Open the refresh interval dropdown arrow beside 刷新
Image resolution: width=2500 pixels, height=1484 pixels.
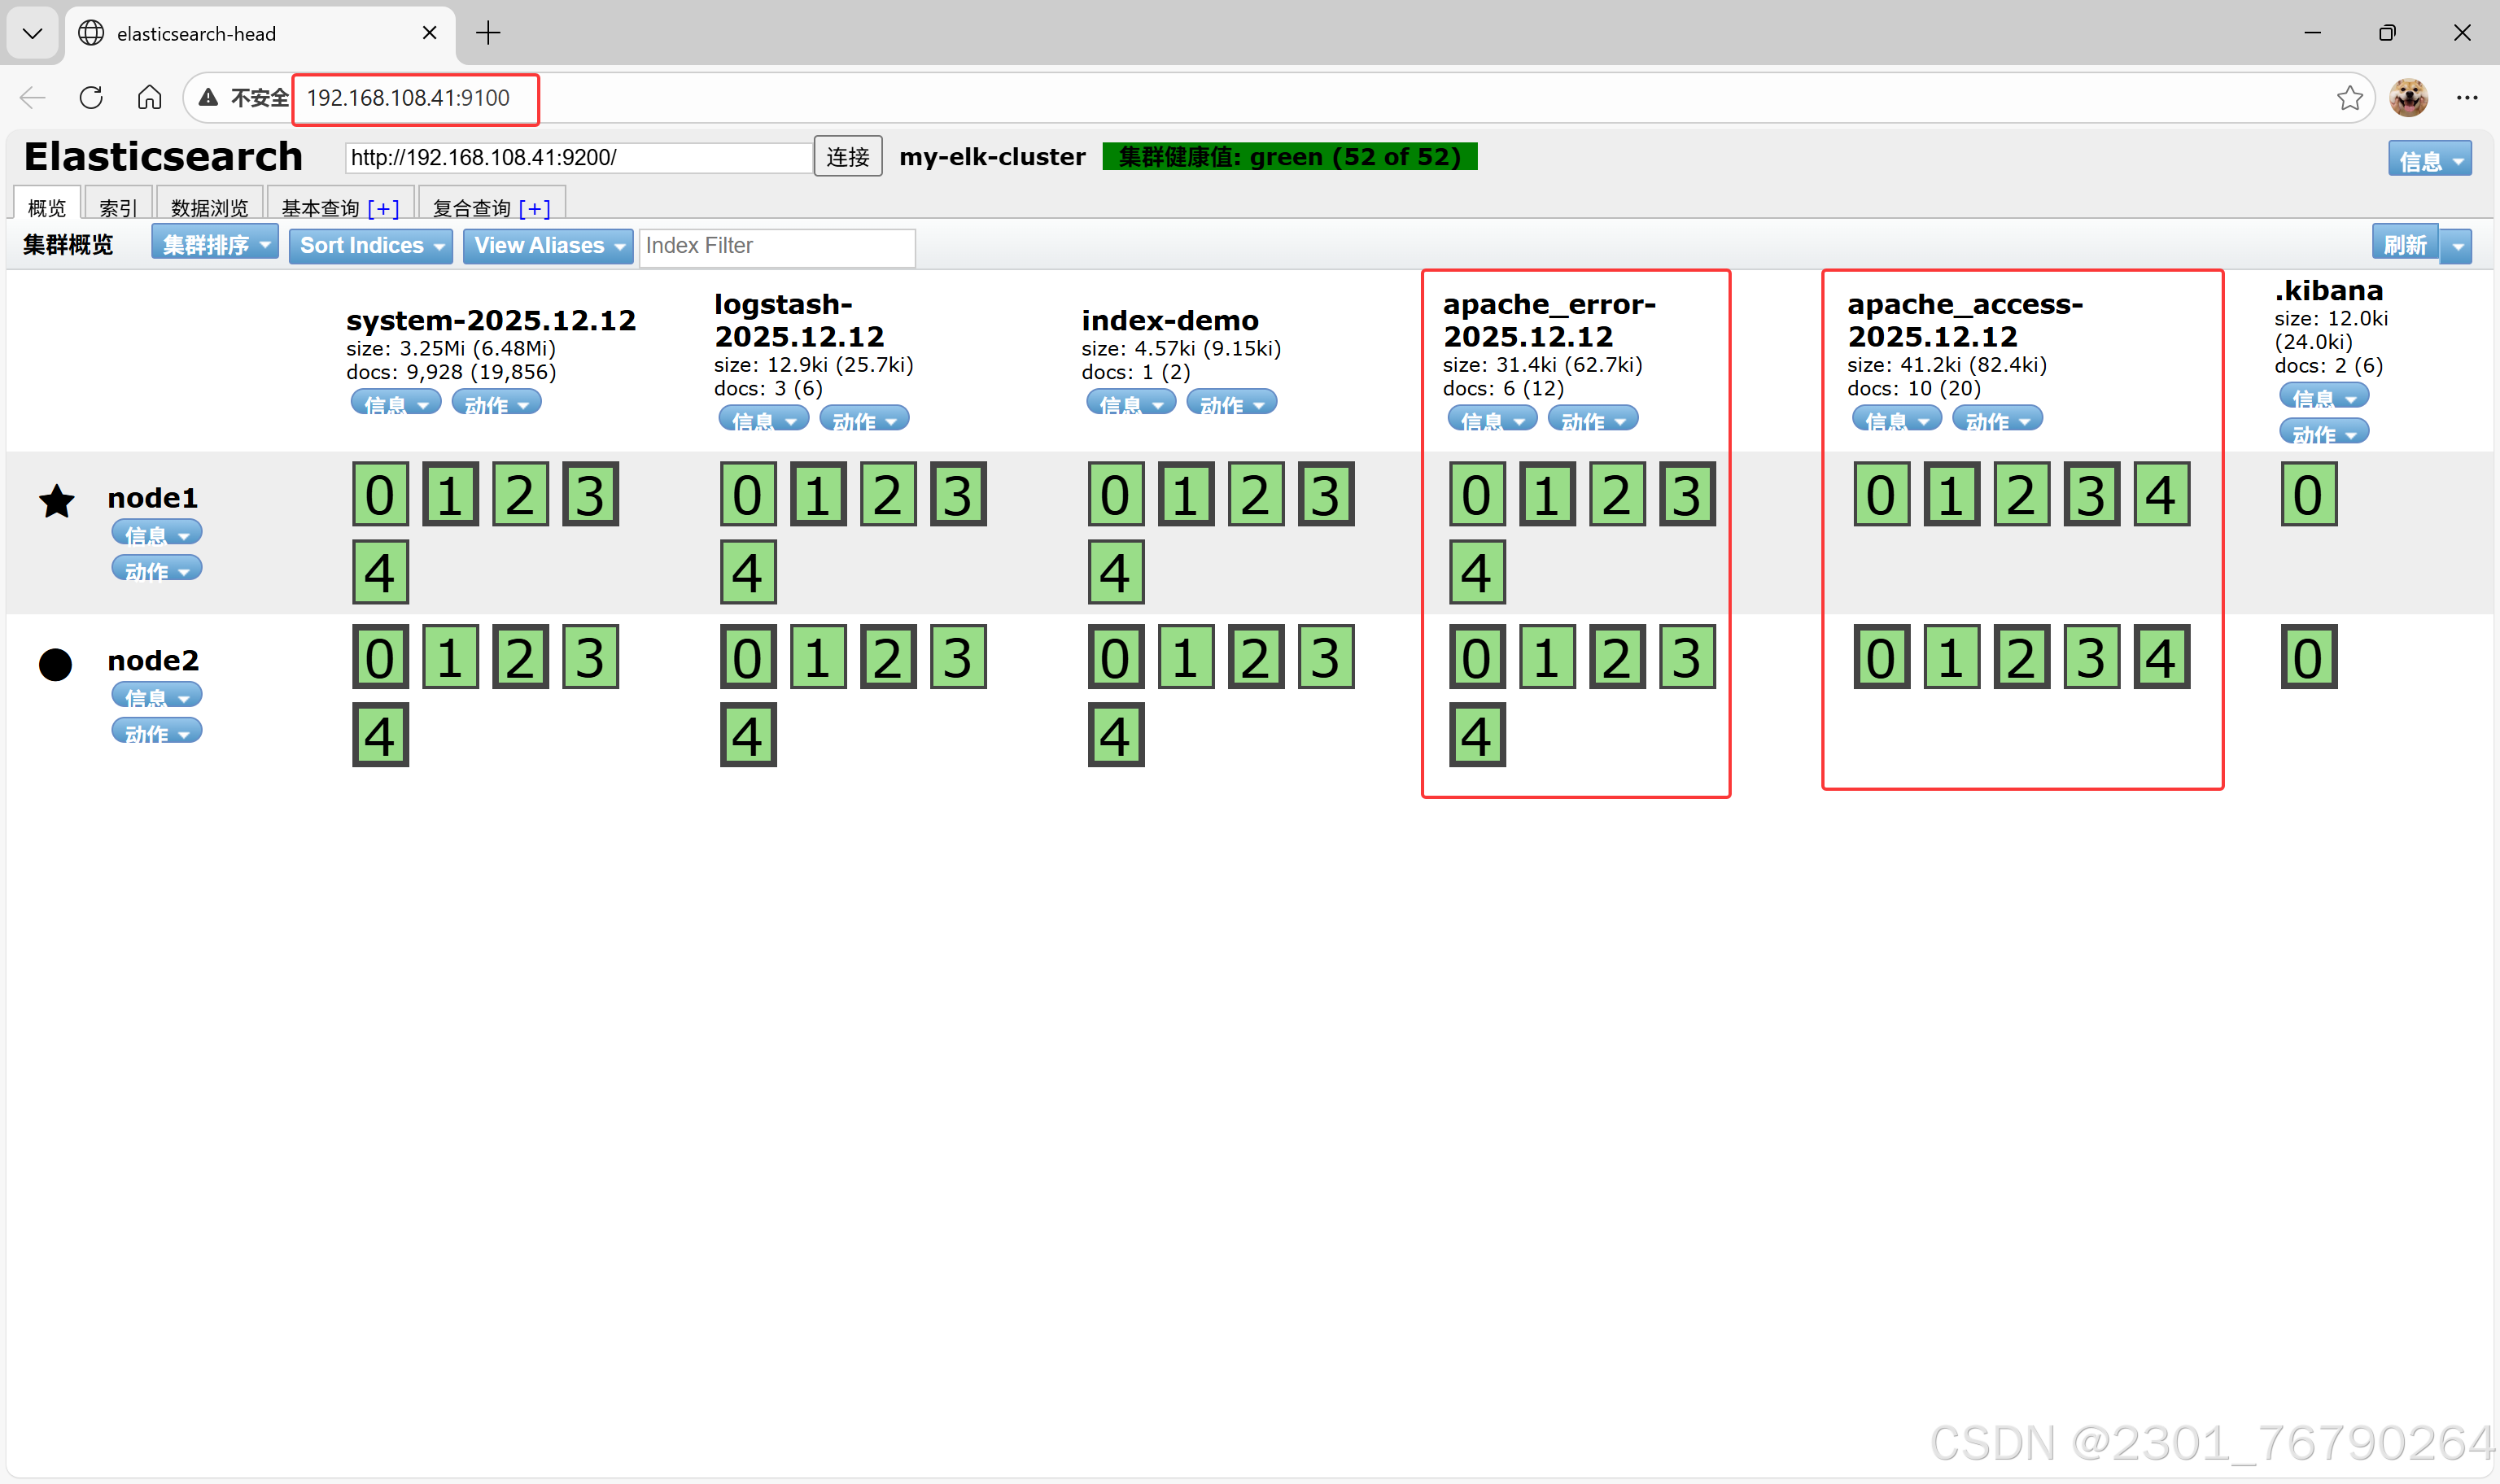click(2457, 246)
